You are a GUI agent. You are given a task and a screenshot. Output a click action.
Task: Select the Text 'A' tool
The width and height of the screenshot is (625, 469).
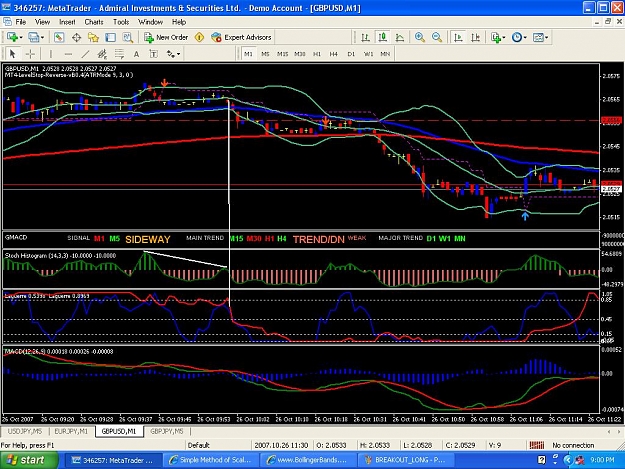136,54
